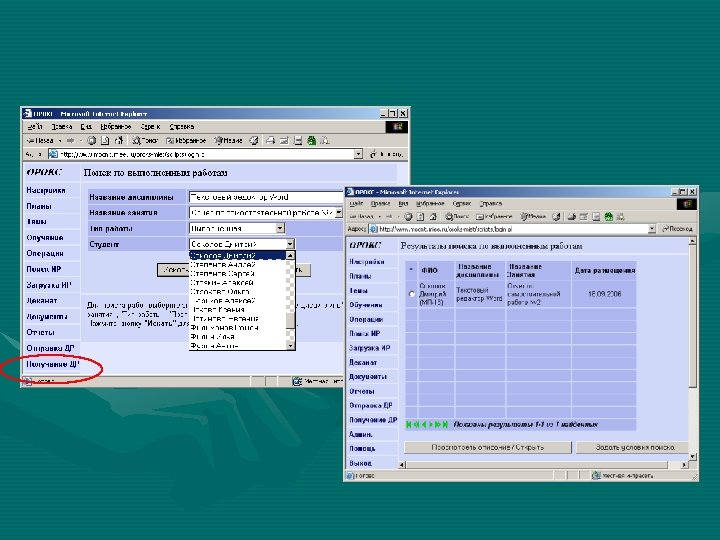This screenshot has width=720, height=540.
Task: Click the results window vertical scrollbar thumb
Action: click(x=692, y=317)
